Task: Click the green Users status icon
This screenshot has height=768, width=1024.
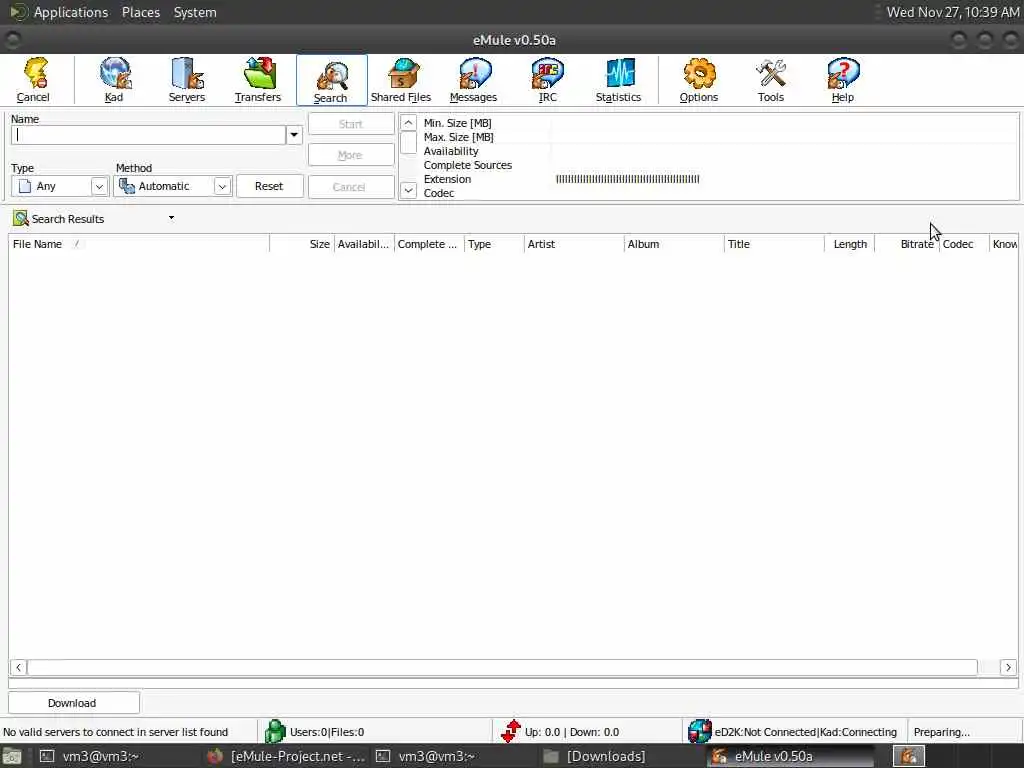Action: point(275,731)
